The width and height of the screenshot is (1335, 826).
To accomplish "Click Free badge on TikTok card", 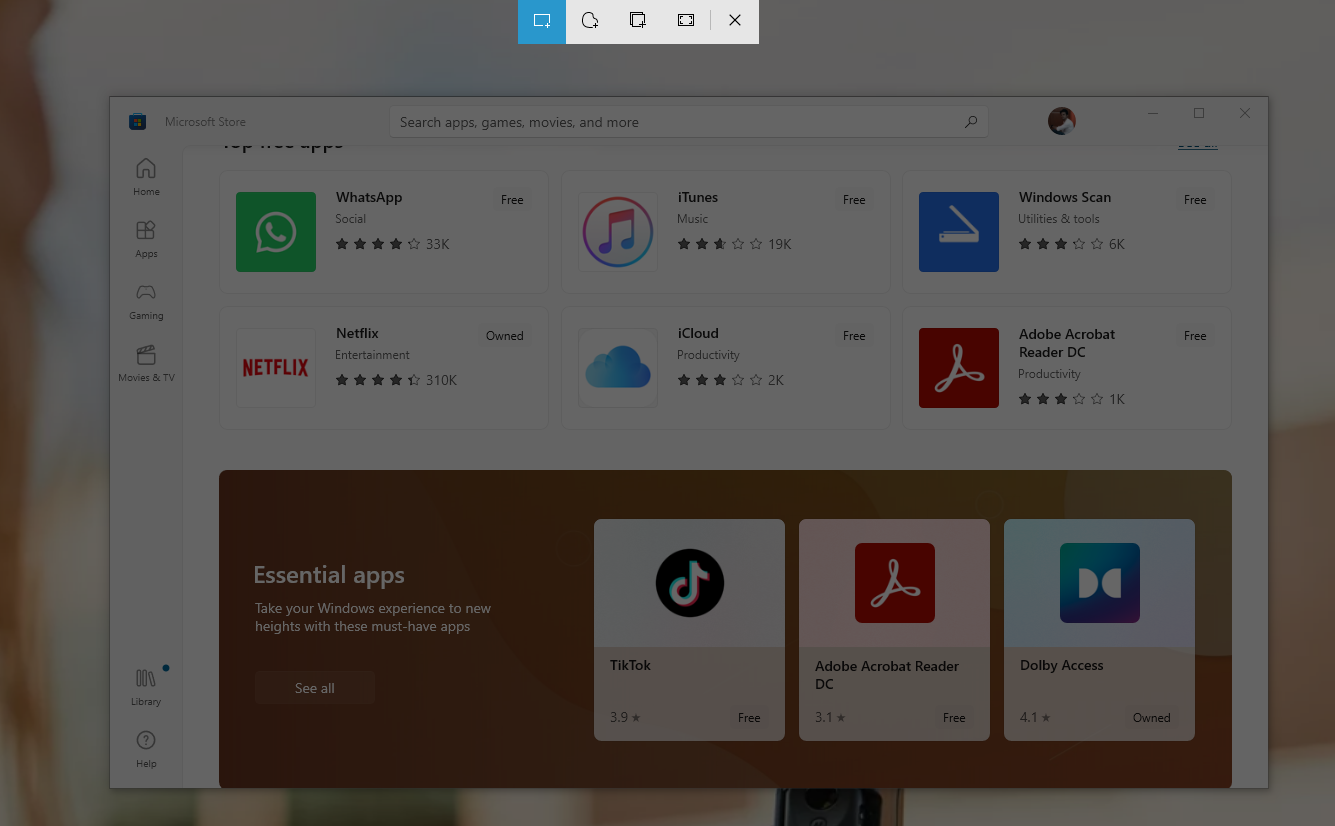I will pos(749,718).
